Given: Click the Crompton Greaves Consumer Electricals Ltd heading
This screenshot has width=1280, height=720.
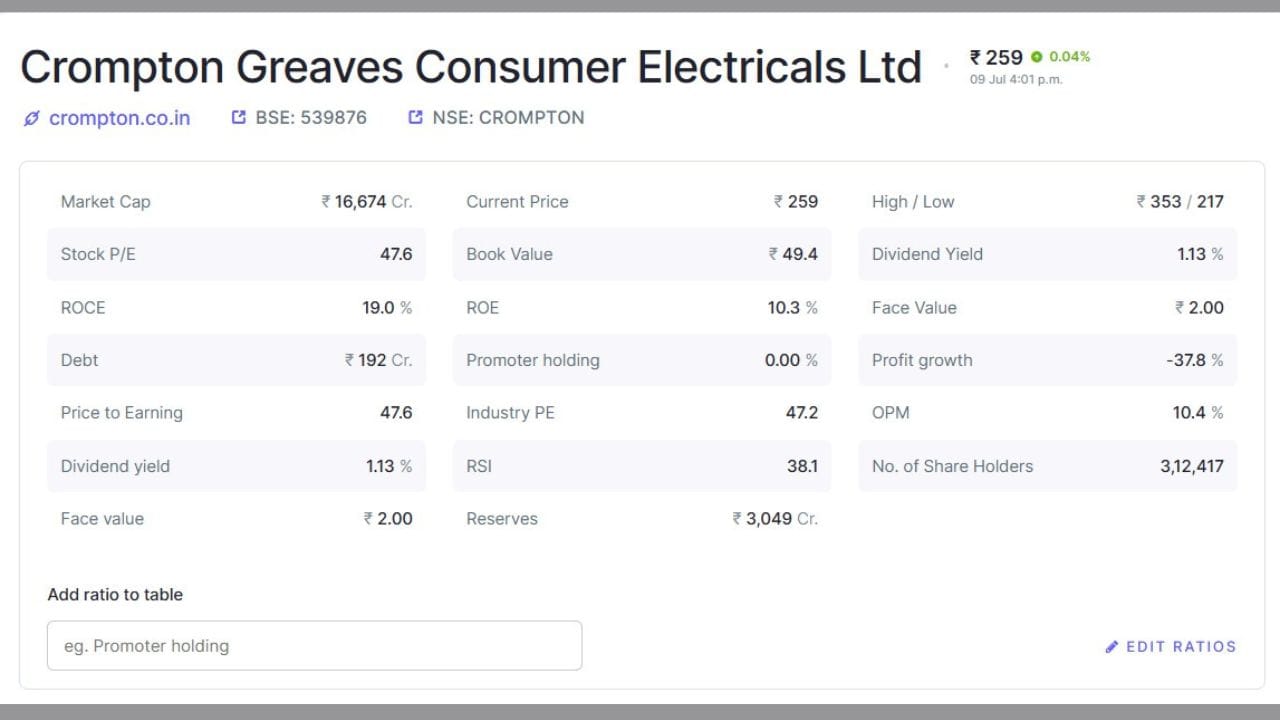Looking at the screenshot, I should [471, 67].
